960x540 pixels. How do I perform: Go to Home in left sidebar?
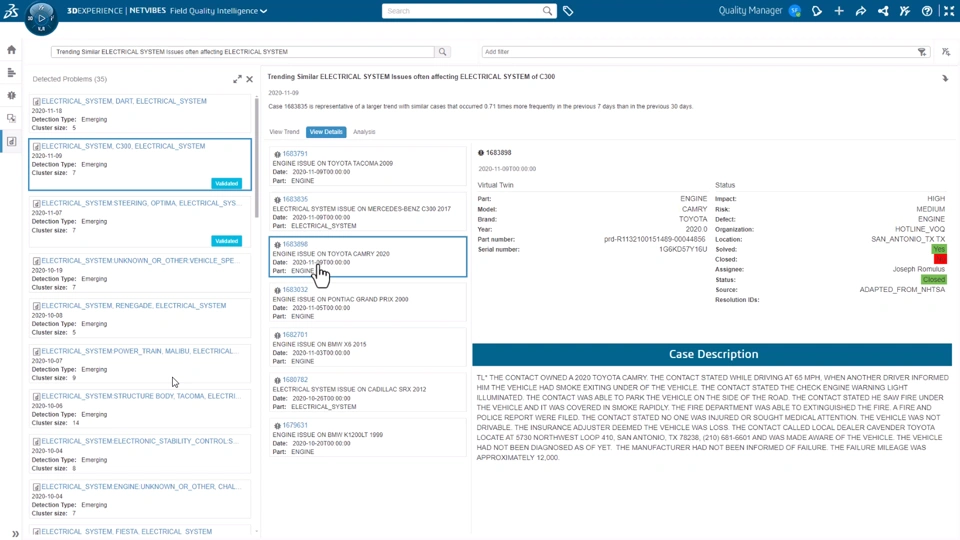click(x=12, y=50)
